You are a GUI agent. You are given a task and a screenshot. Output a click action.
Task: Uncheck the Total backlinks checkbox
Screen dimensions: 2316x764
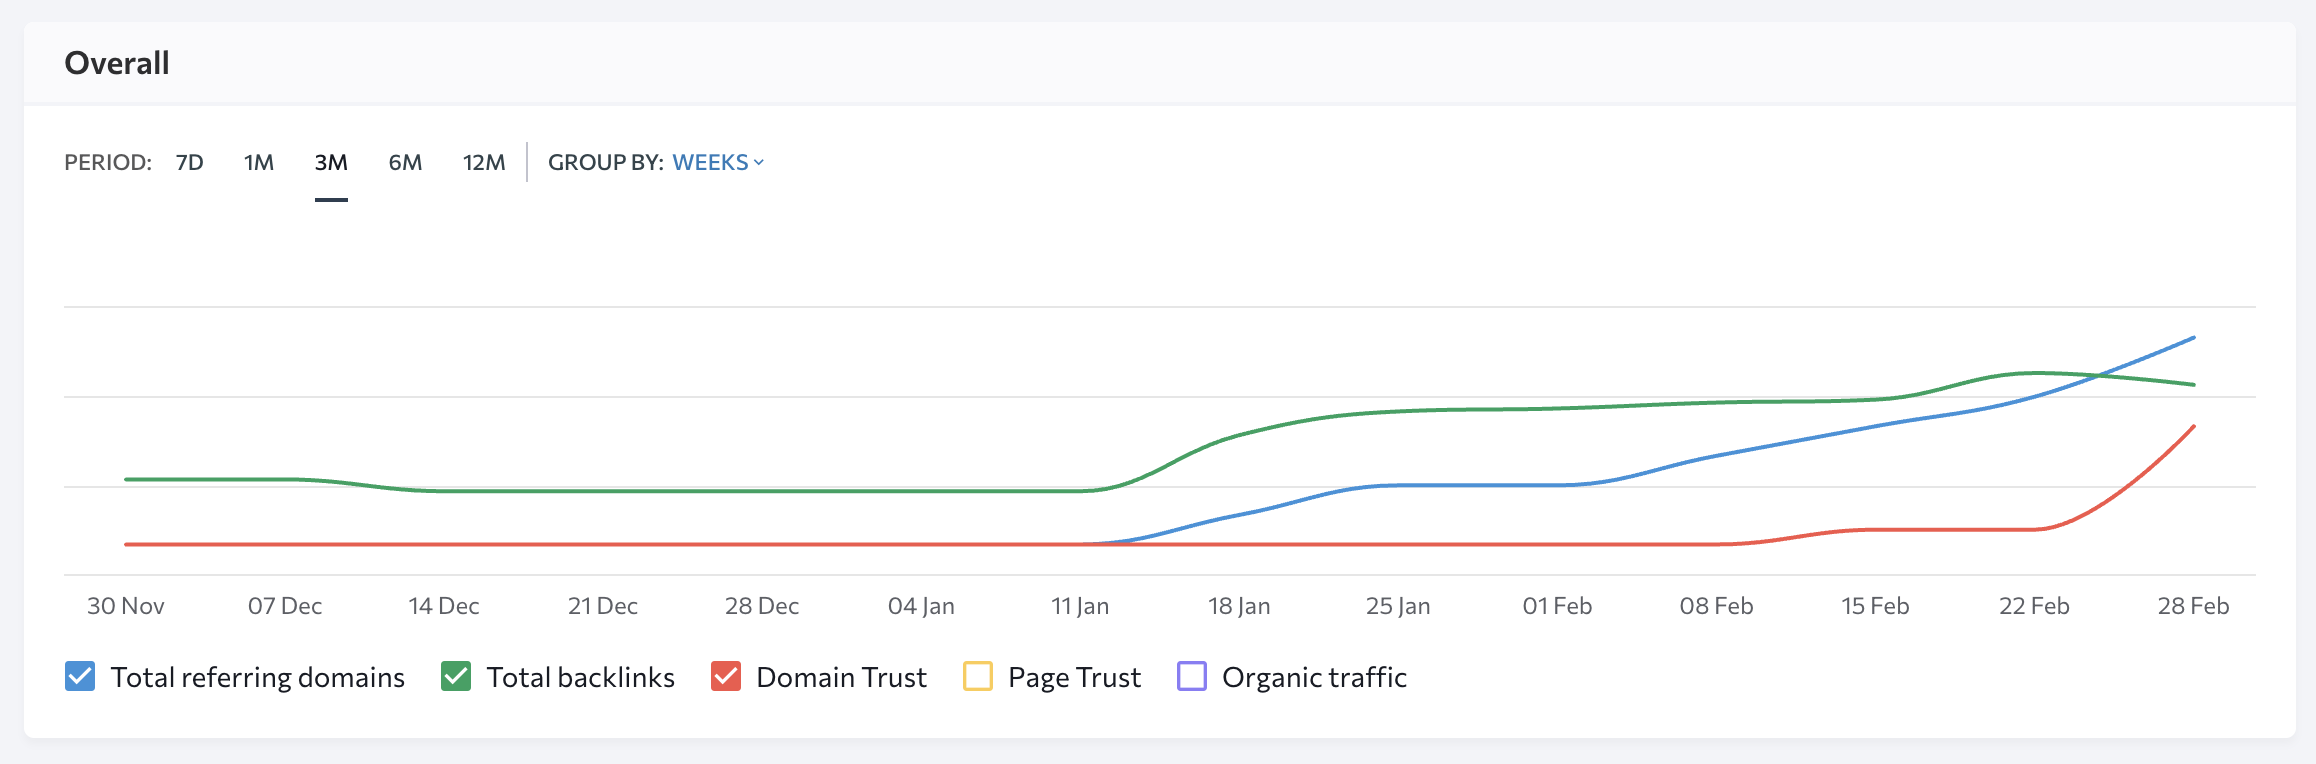point(456,677)
